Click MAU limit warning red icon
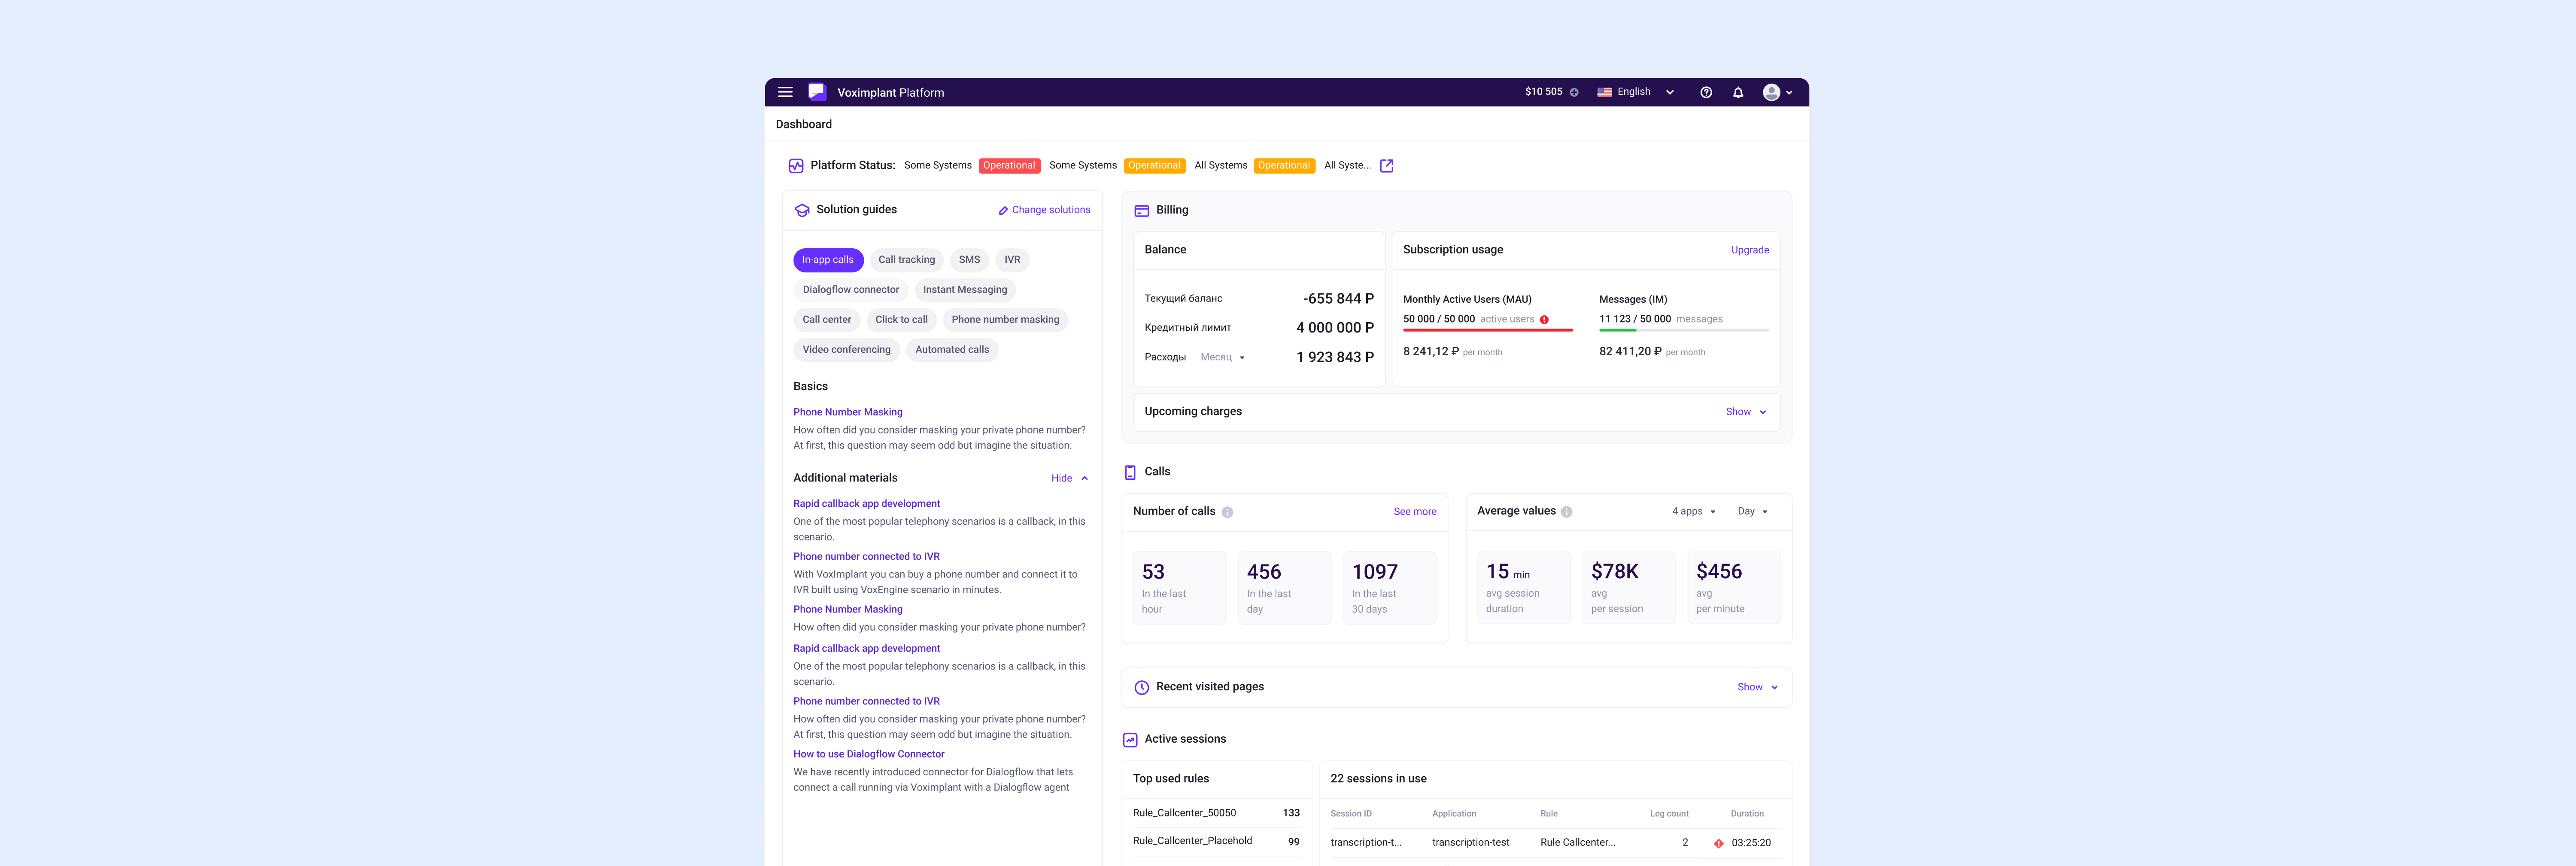2576x866 pixels. coord(1544,320)
